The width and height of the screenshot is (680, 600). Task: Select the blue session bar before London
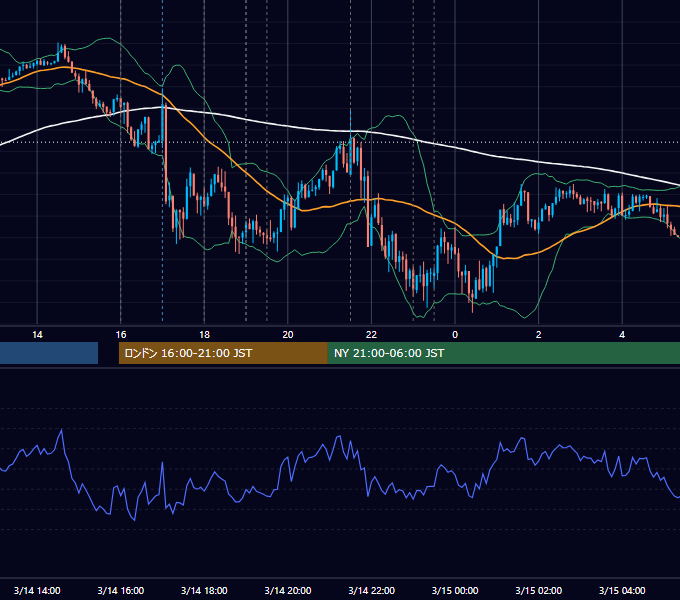tap(49, 353)
